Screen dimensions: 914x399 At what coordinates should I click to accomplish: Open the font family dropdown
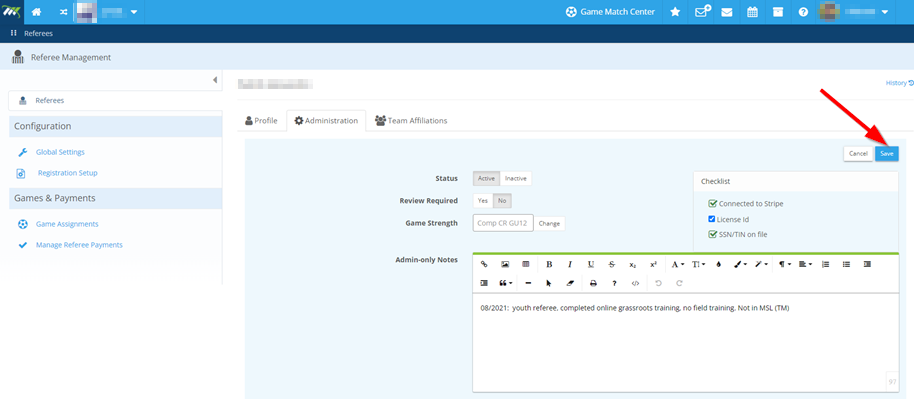coord(677,264)
